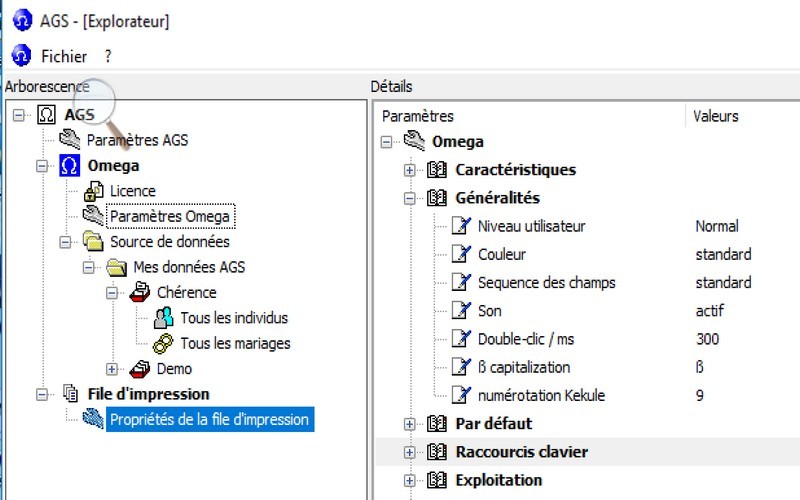This screenshot has width=800, height=500.
Task: Open the Fichier menu
Action: tap(64, 56)
